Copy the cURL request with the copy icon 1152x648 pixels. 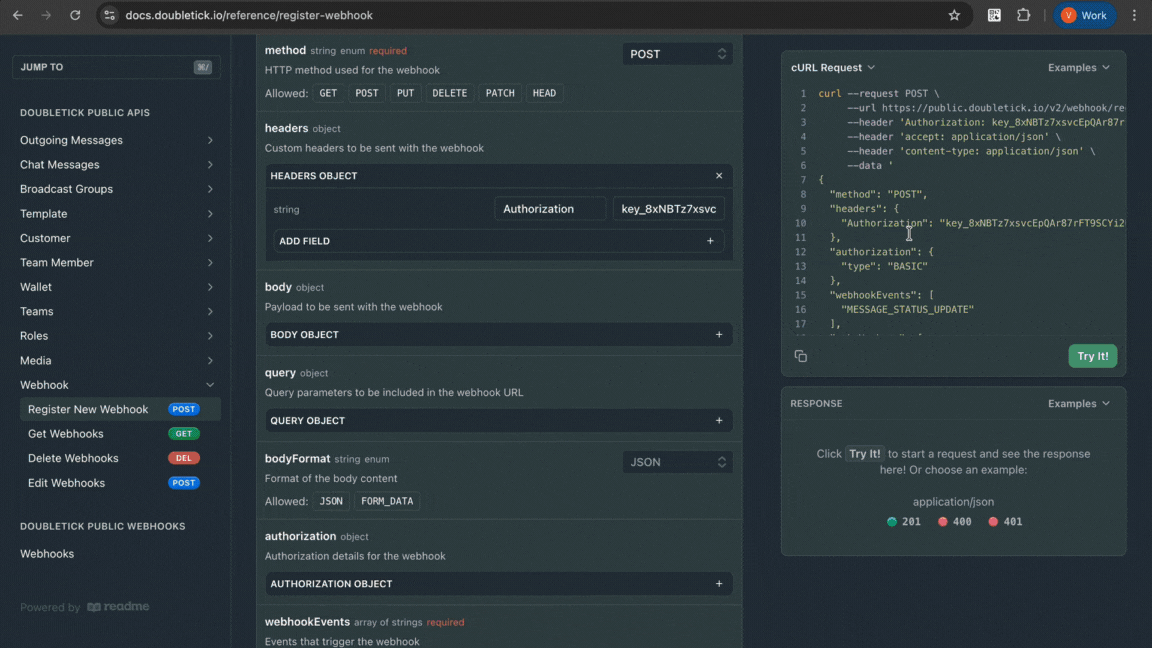800,356
